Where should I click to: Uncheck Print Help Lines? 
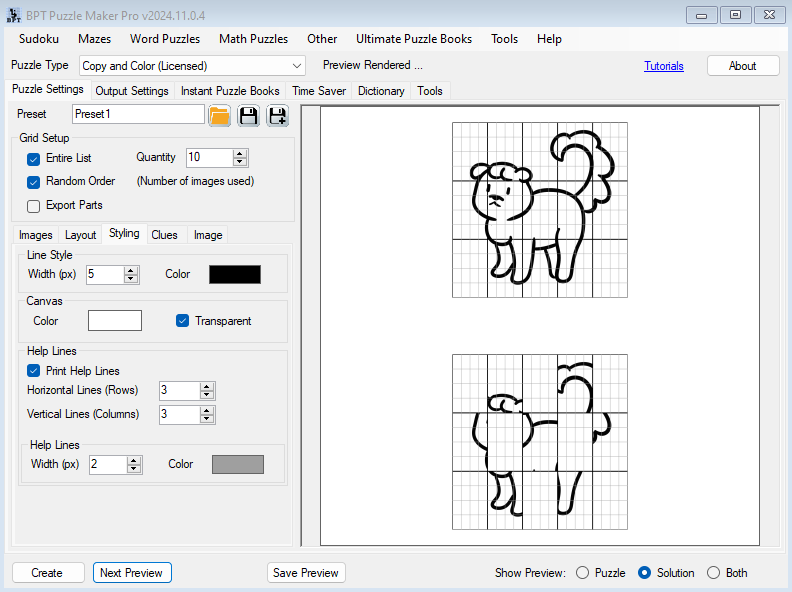[x=33, y=371]
